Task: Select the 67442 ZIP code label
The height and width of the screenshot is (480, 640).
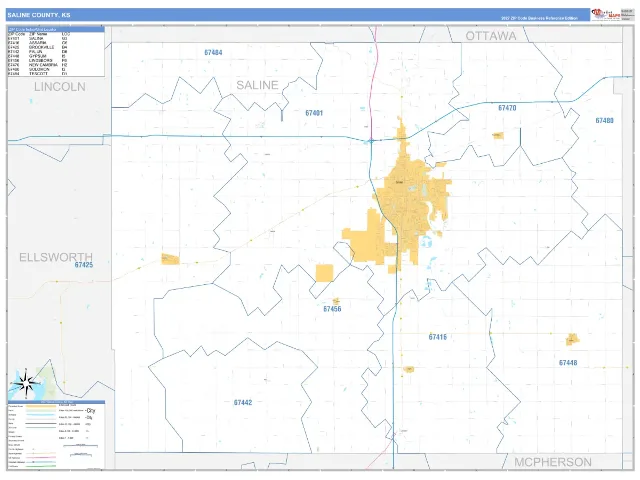Action: (243, 403)
